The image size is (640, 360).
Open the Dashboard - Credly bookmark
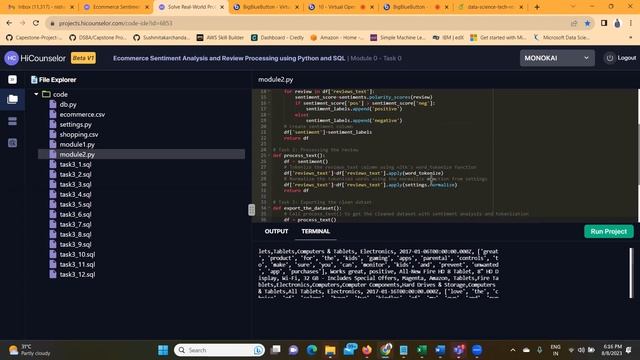(278, 38)
